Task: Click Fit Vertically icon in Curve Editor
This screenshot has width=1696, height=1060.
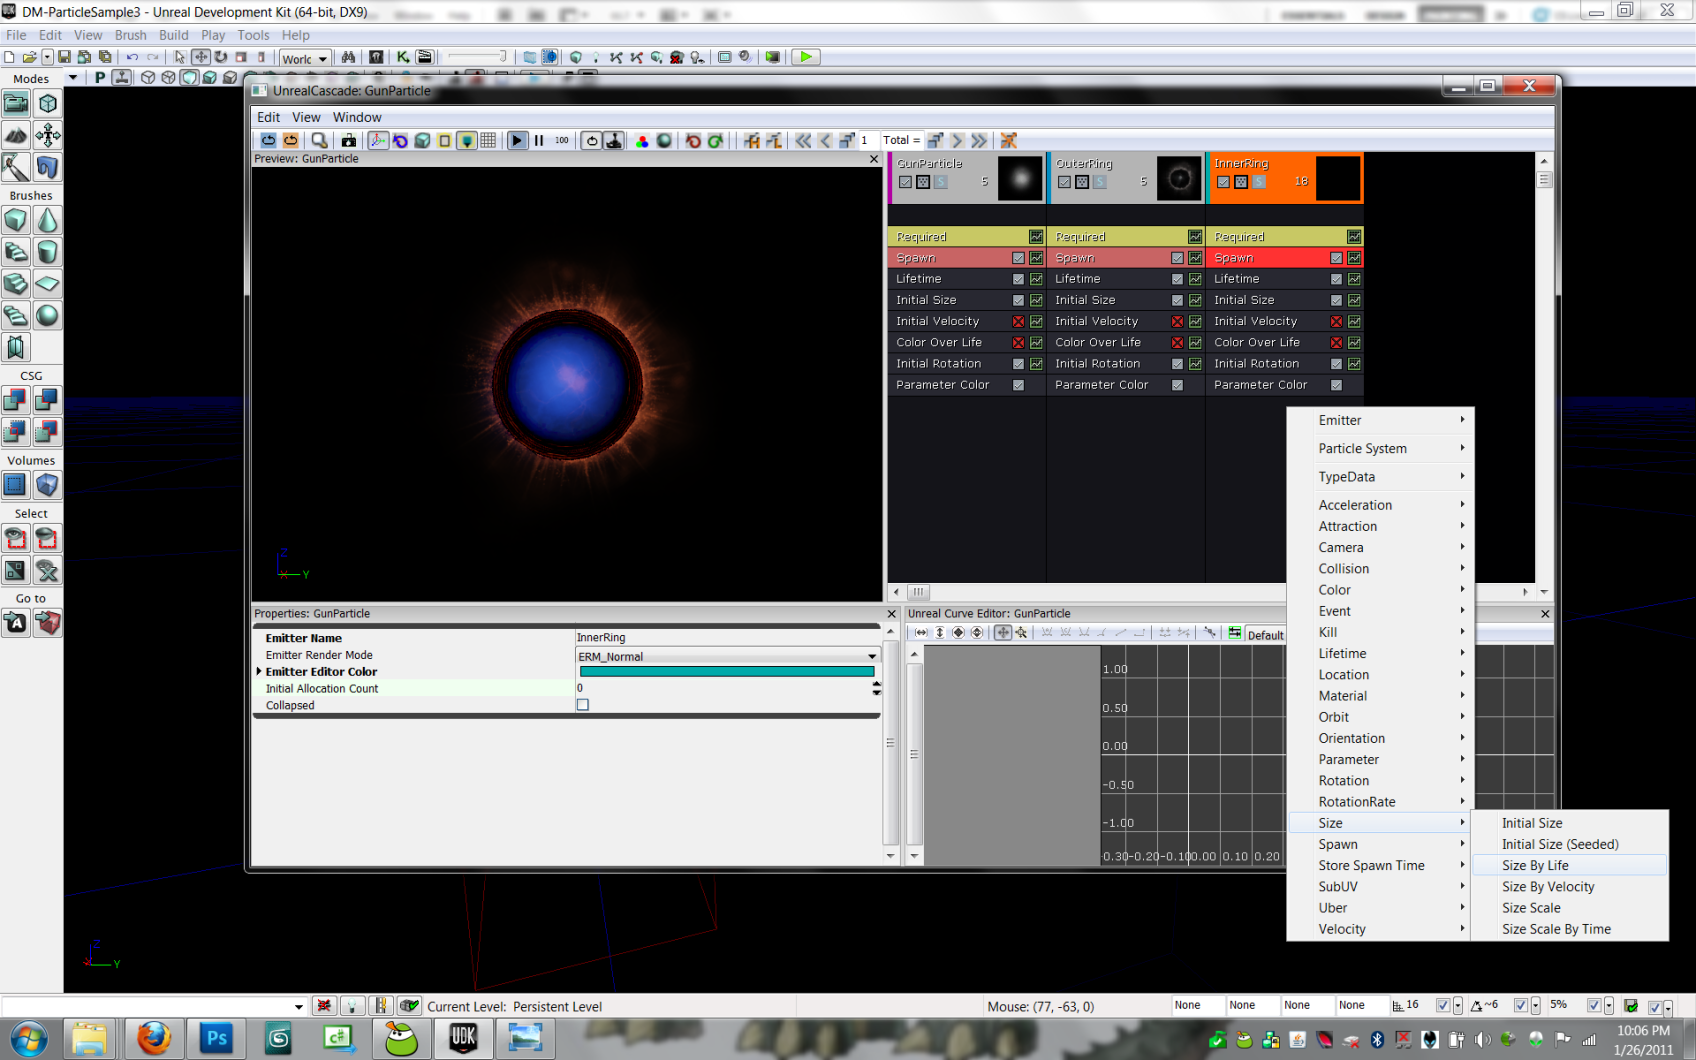Action: click(x=940, y=633)
